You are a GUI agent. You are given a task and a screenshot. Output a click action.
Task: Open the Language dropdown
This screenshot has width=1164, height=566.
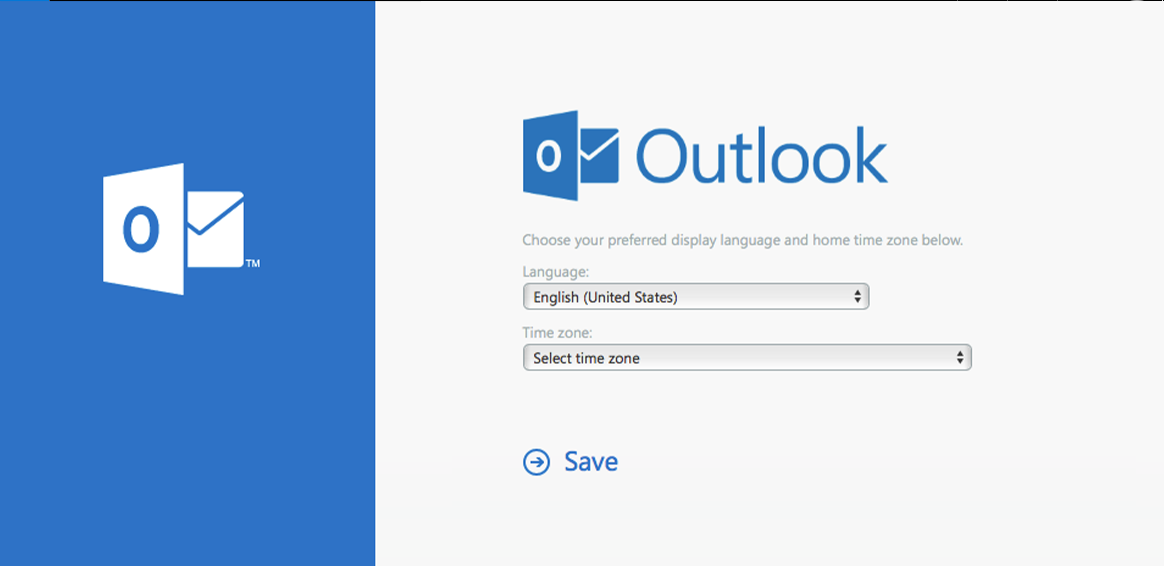tap(695, 297)
